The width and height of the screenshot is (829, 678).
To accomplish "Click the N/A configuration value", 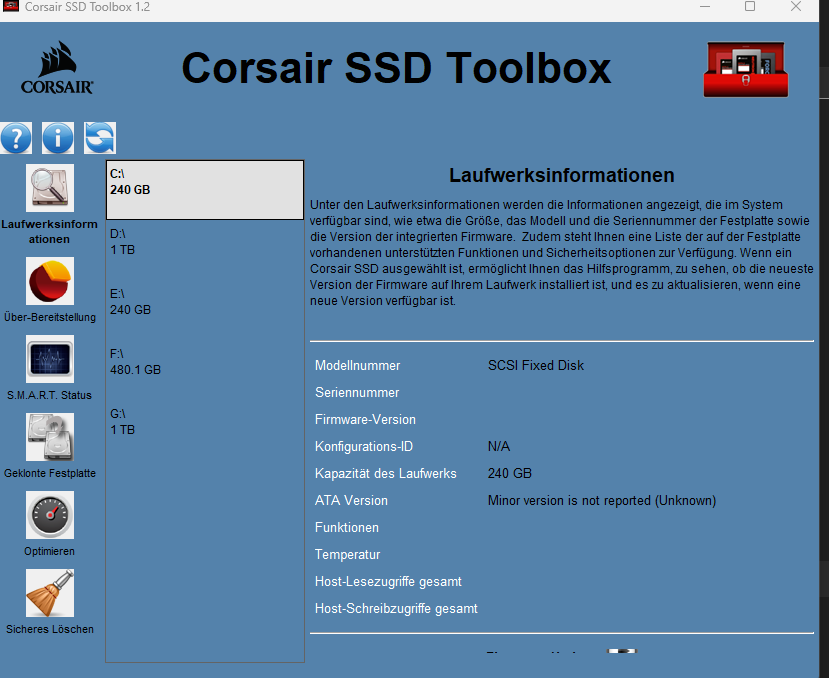I will pyautogui.click(x=499, y=446).
